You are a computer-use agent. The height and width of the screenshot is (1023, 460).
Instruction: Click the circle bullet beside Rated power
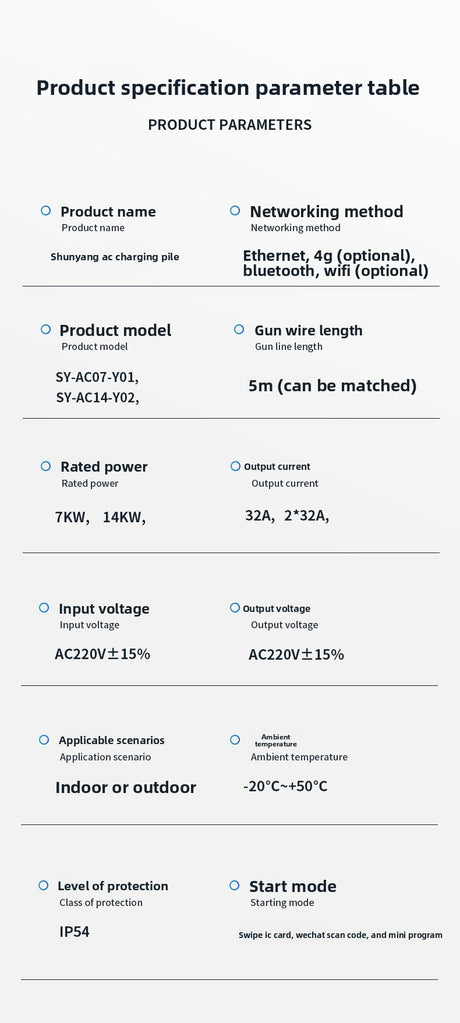pos(46,466)
